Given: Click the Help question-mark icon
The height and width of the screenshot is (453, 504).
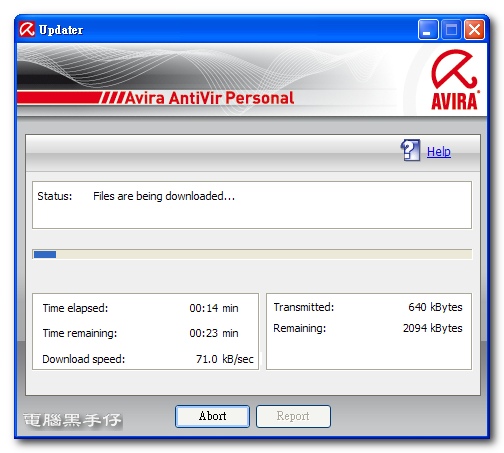Looking at the screenshot, I should (x=410, y=150).
